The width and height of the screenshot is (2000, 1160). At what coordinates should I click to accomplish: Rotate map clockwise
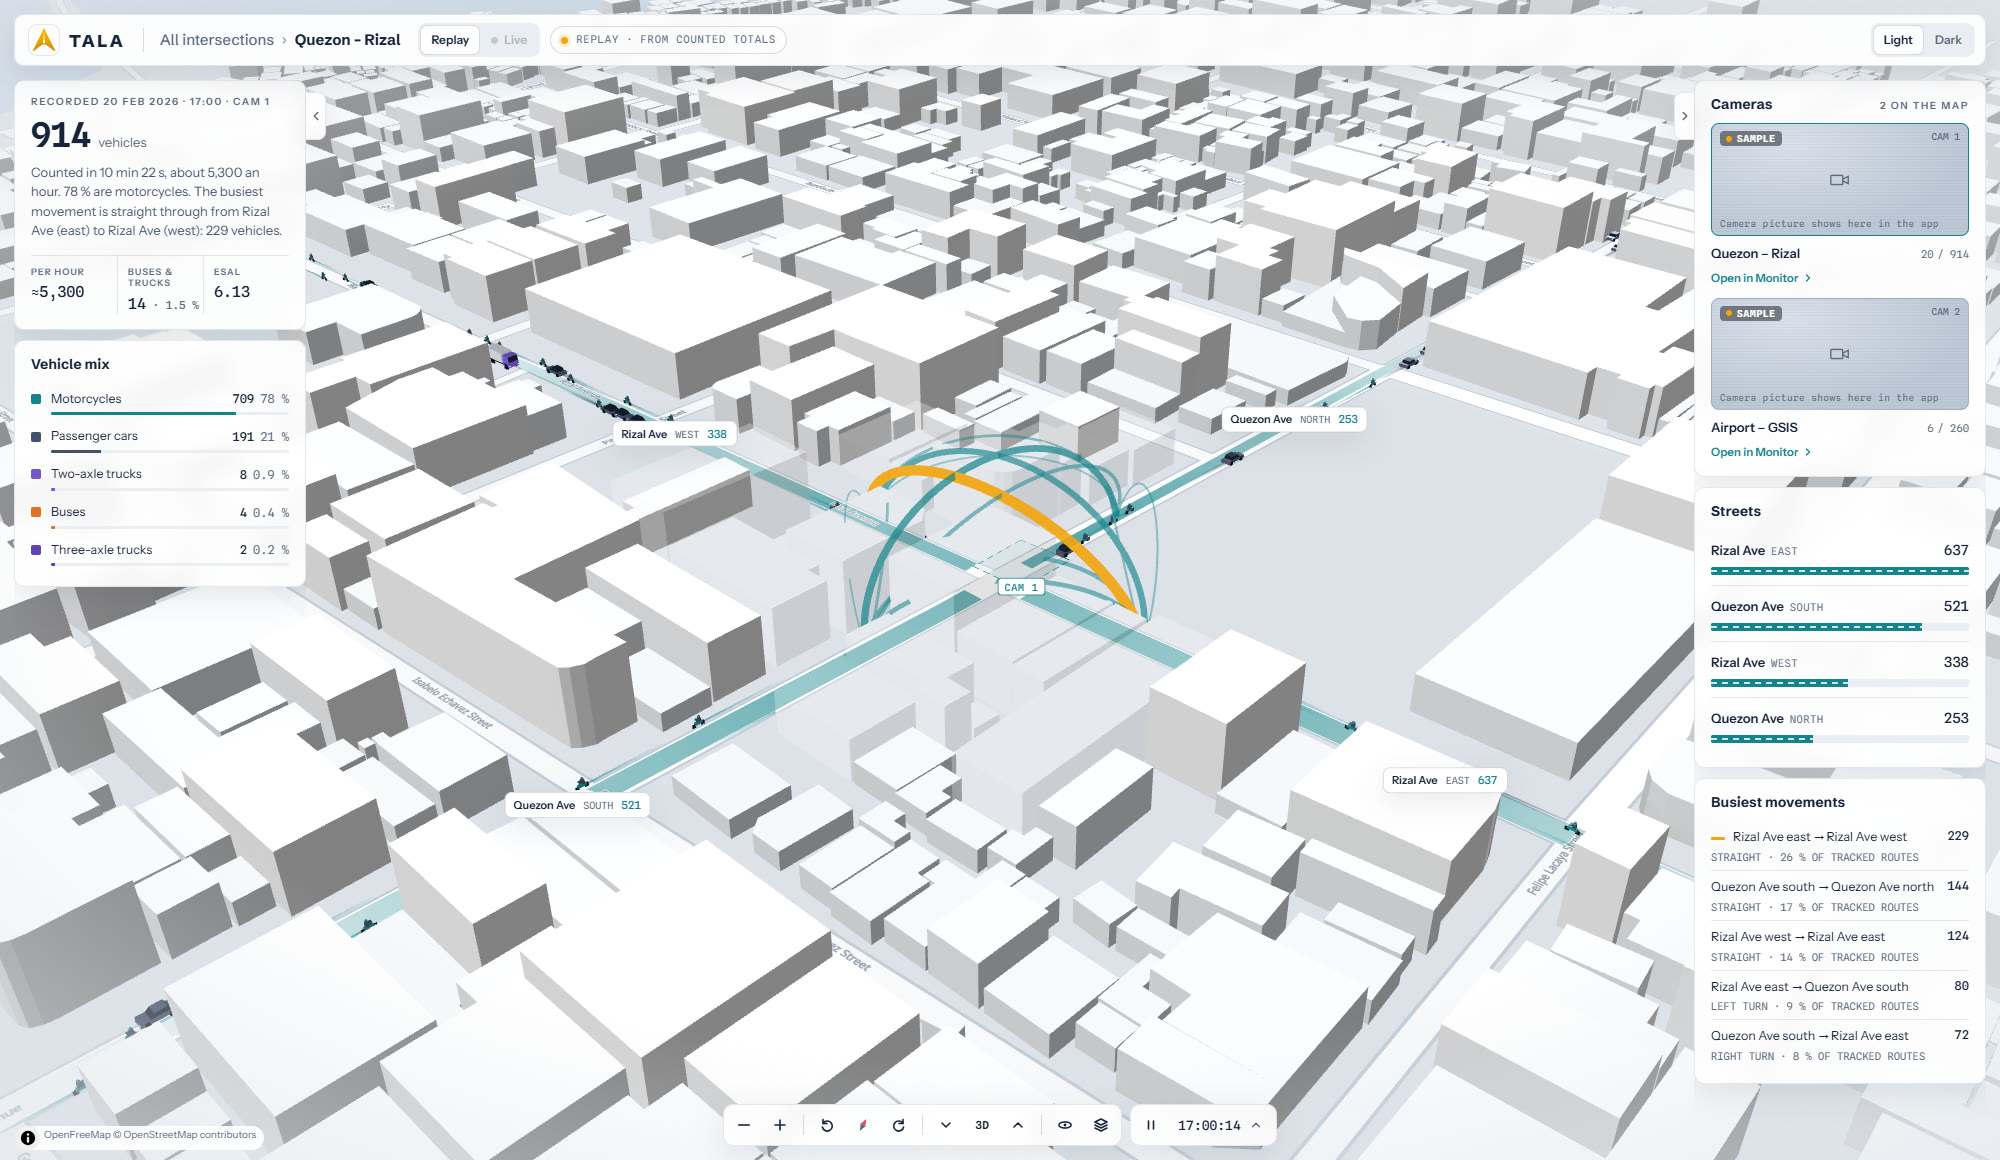899,1125
